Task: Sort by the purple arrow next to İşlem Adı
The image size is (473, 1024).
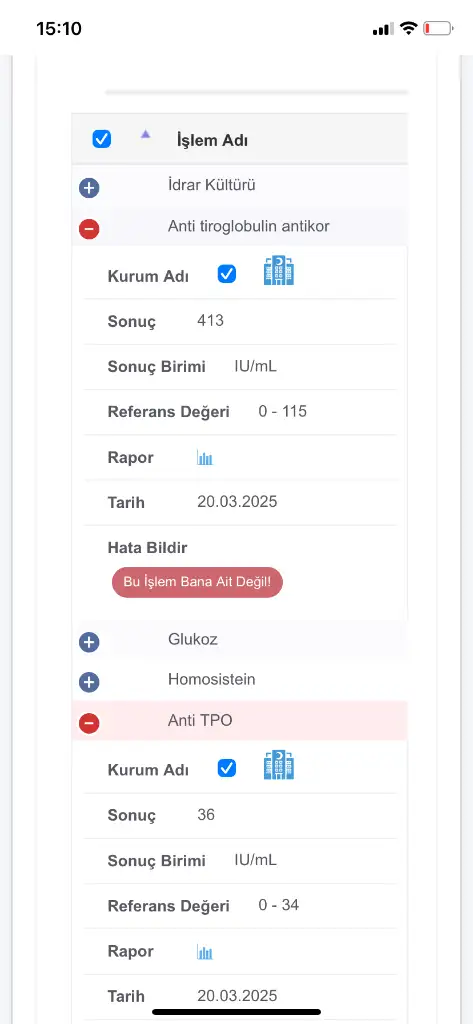Action: (x=146, y=134)
